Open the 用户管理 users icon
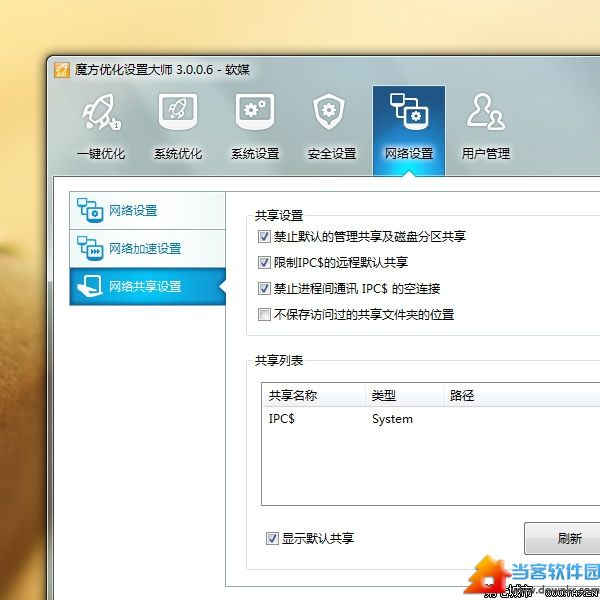 [x=486, y=112]
